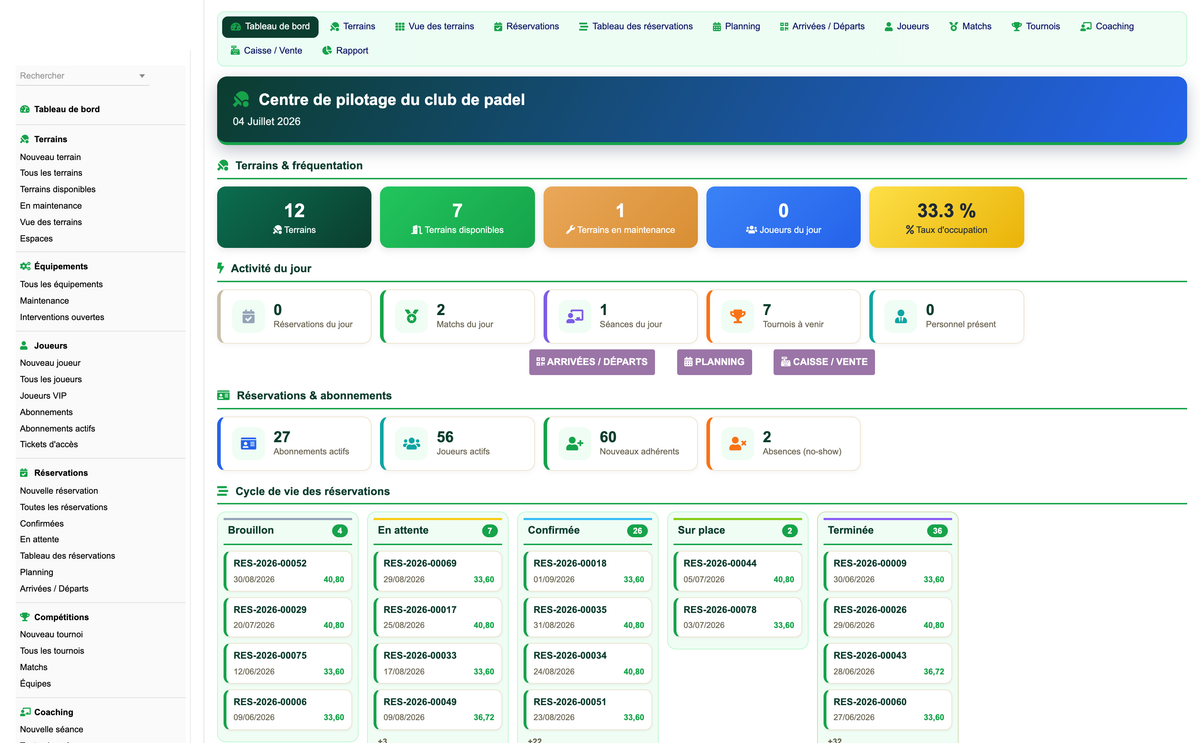Open reservation card RES-2026-00069
The image size is (1200, 743).
pos(438,571)
